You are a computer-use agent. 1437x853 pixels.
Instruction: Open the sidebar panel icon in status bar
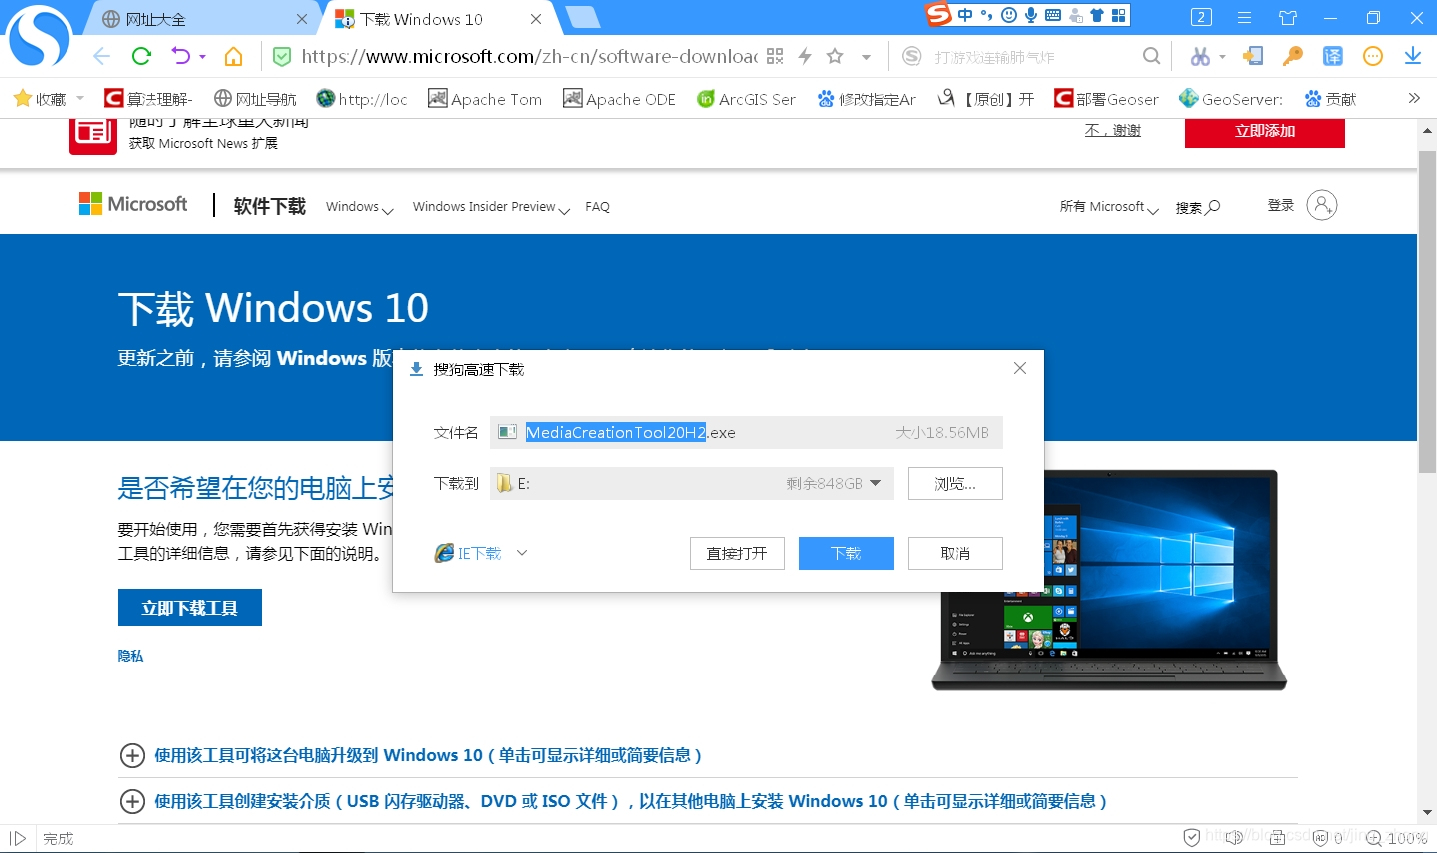(x=17, y=838)
